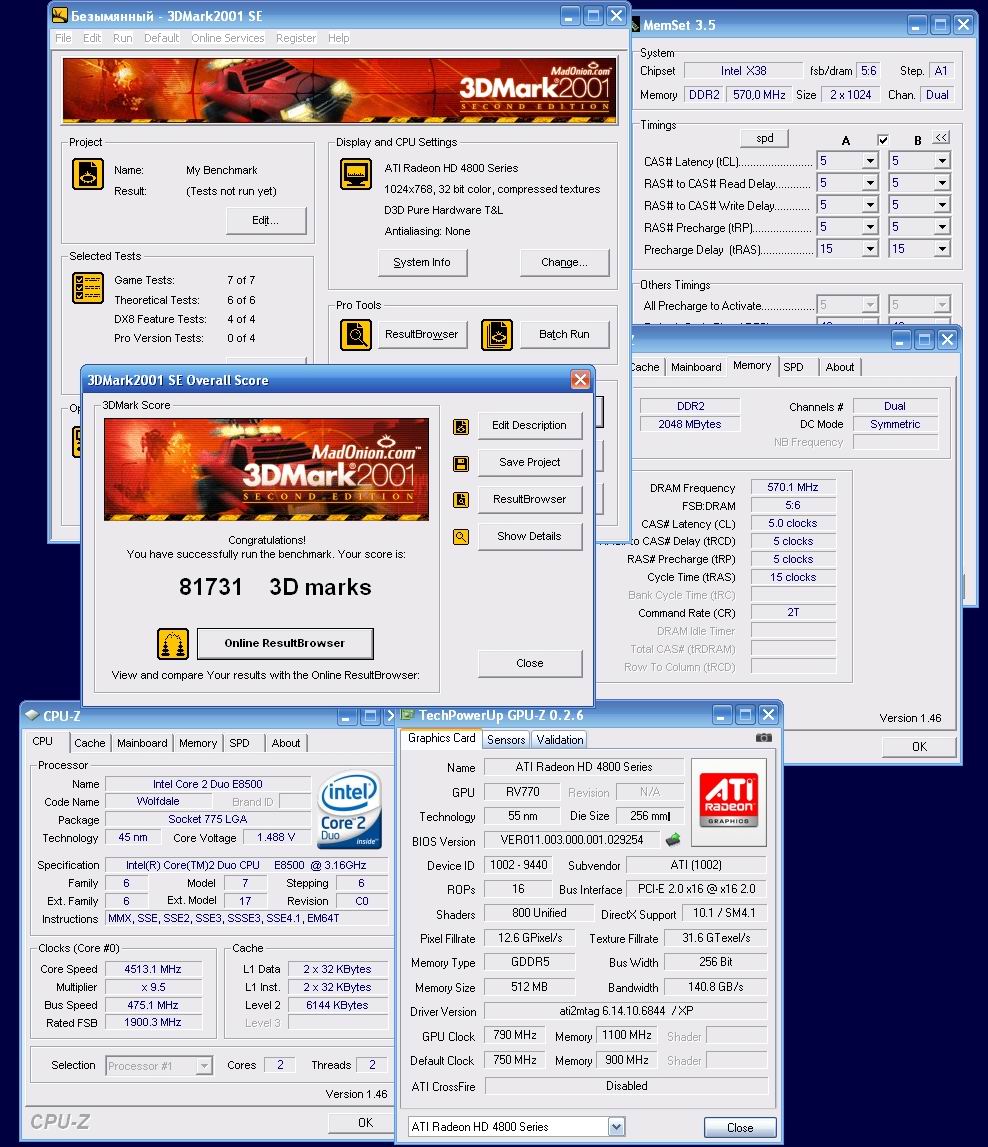Open RAS# to CAS# Read Delay A dropdown
988x1147 pixels.
[x=870, y=183]
